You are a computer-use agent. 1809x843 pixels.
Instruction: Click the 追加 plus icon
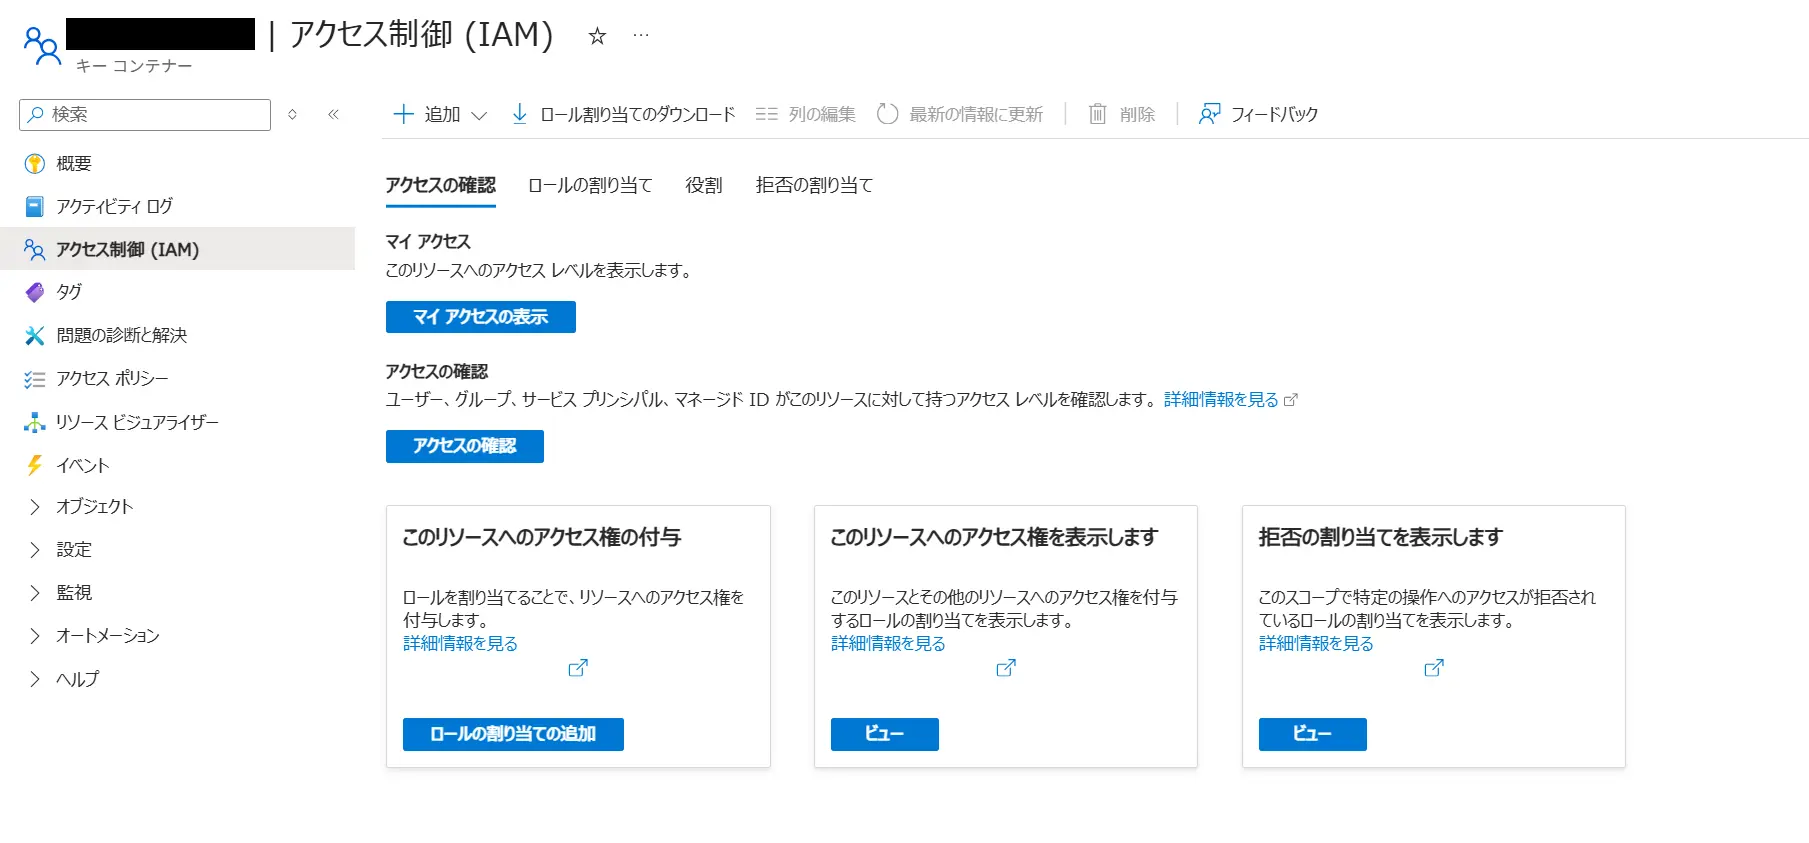click(403, 114)
